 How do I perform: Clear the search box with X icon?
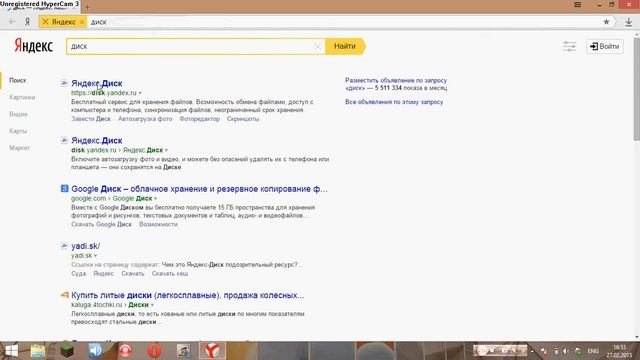pos(317,46)
